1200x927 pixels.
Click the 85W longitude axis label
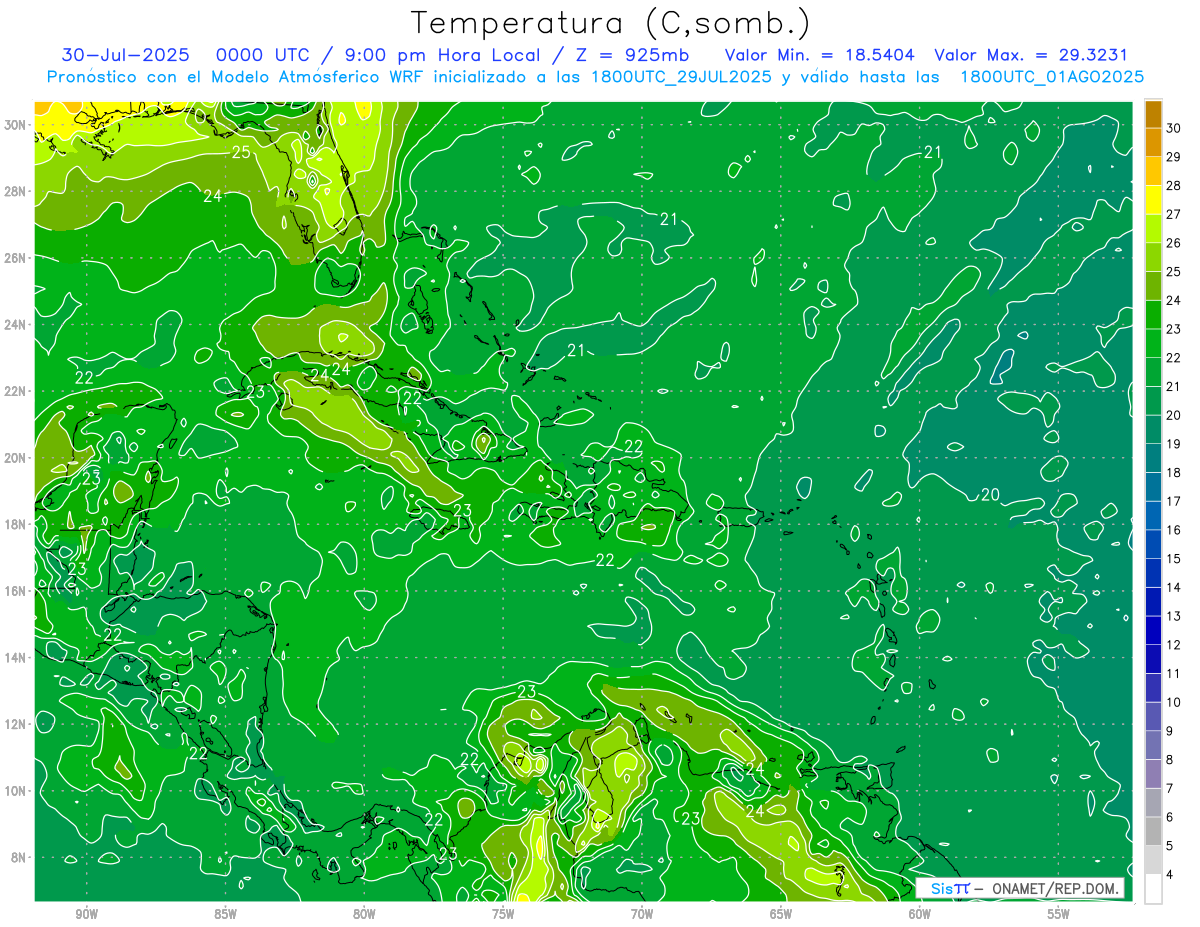[x=226, y=914]
